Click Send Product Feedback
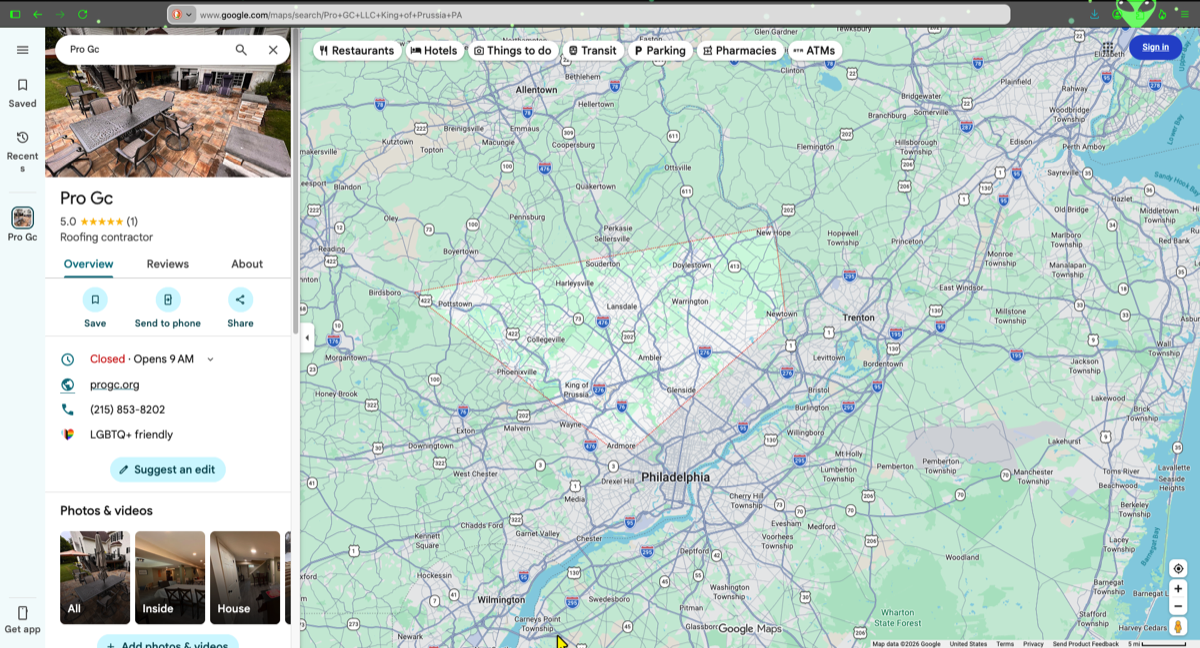 1086,644
